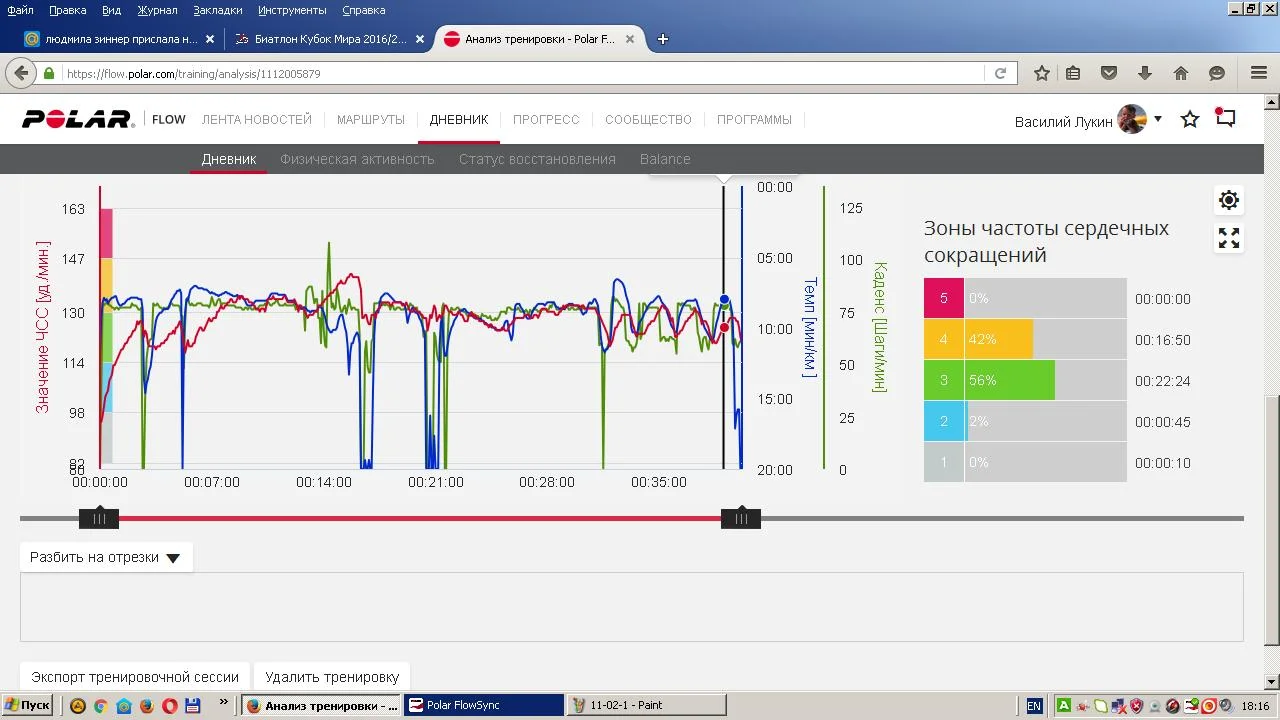Reload the page in address bar
This screenshot has width=1280, height=720.
coord(1000,73)
